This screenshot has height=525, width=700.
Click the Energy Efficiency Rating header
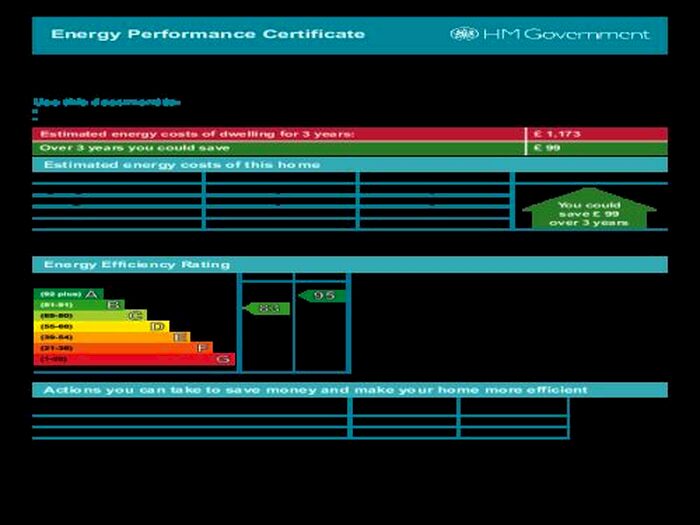137,265
